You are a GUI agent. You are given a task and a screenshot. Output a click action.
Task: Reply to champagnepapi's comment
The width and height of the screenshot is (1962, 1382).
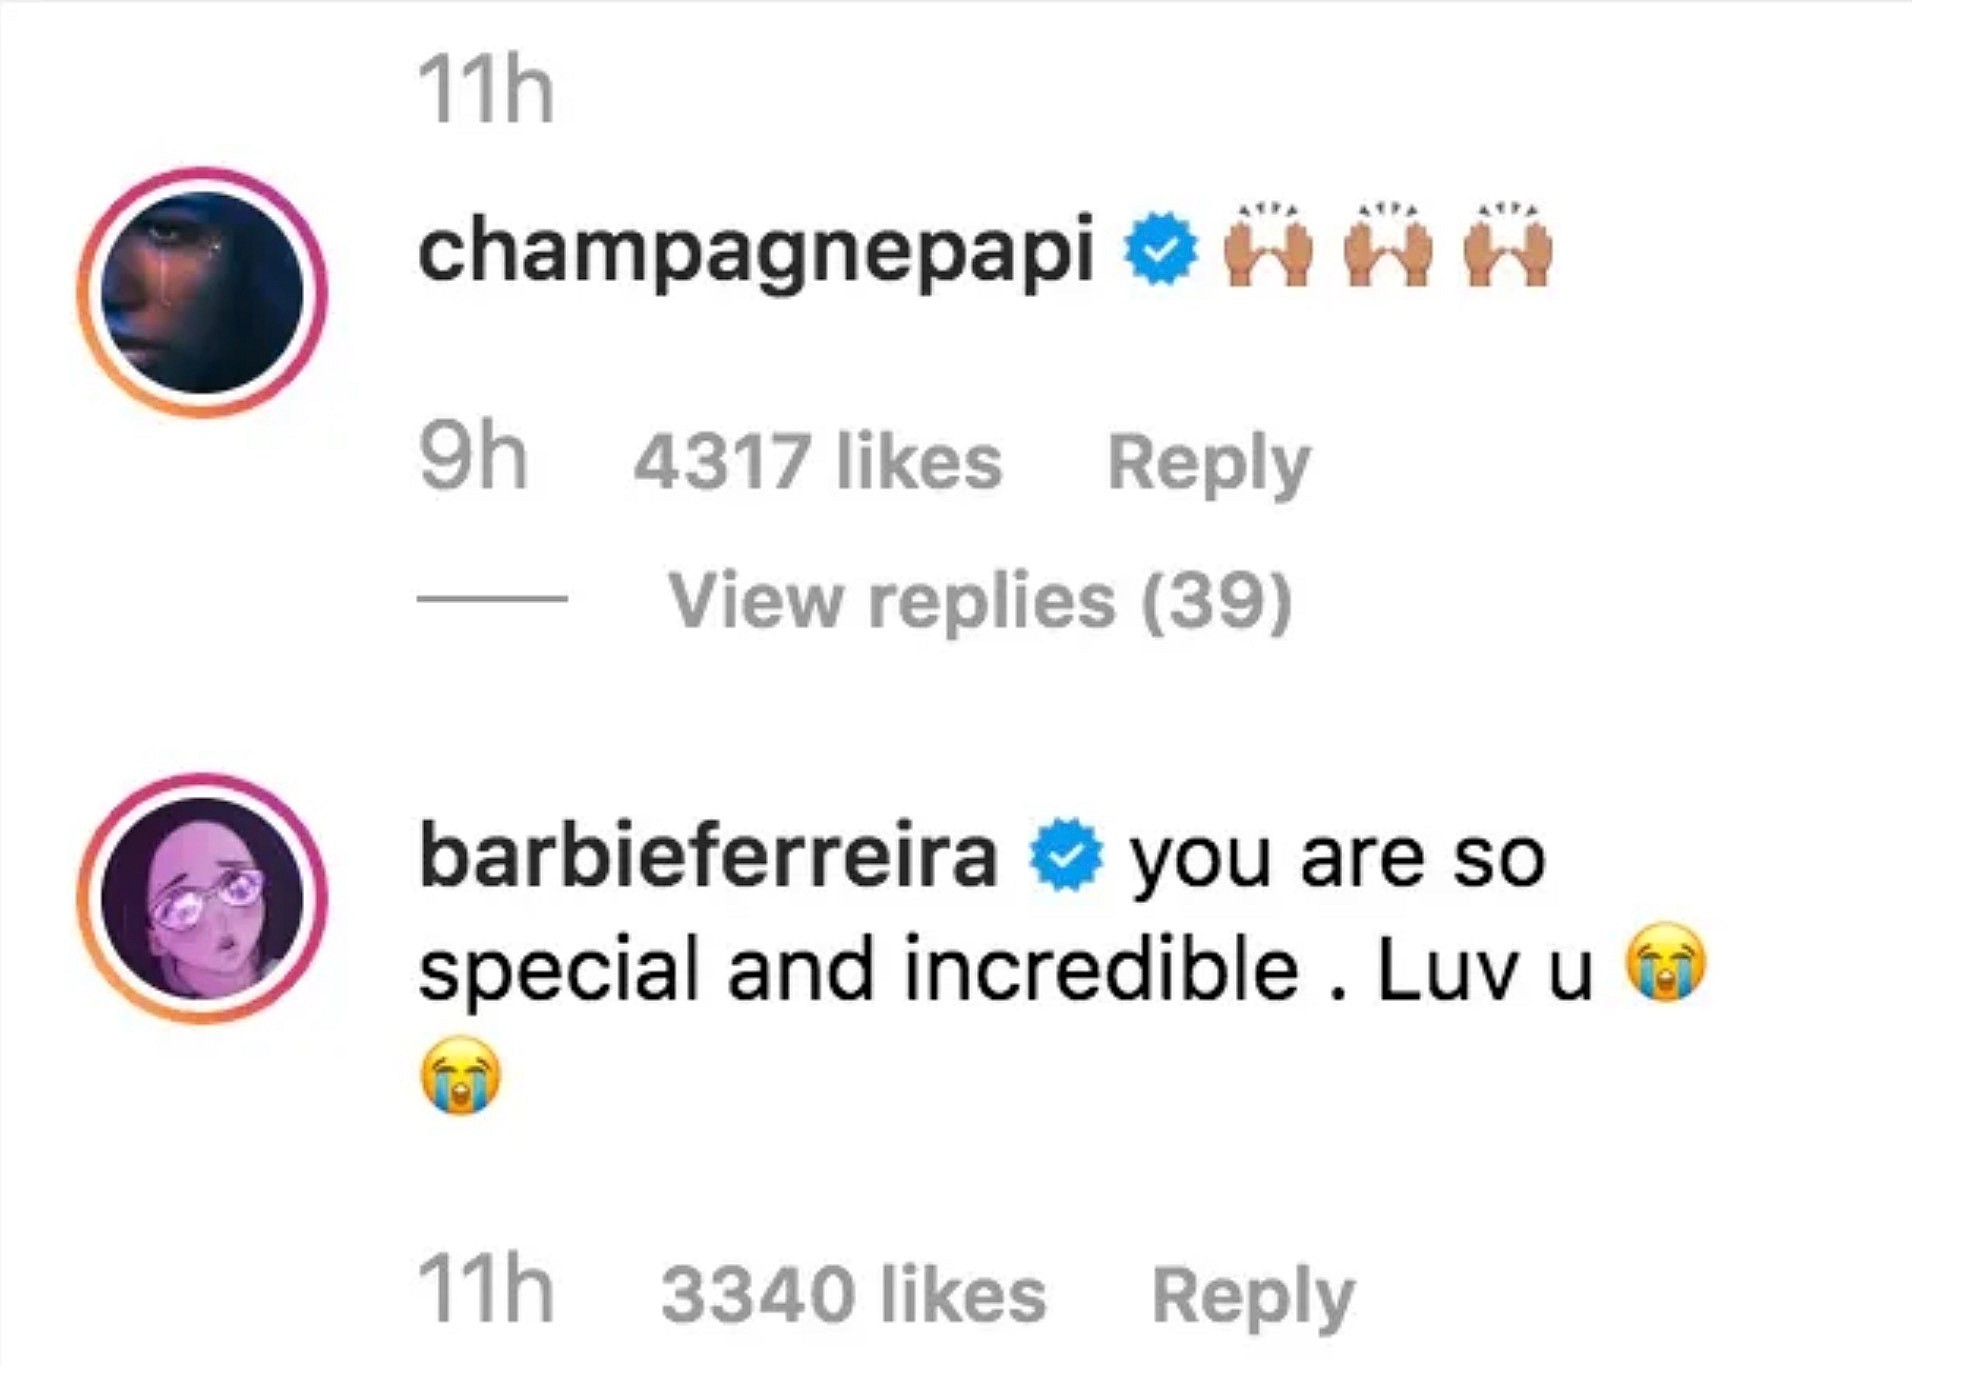[1208, 464]
